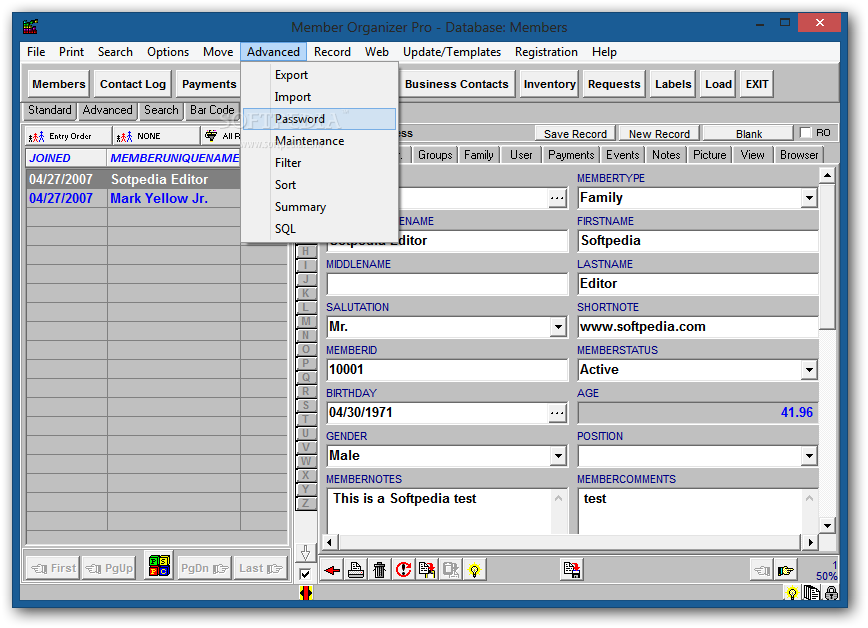This screenshot has width=868, height=628.
Task: Click the right-pointing hand icon at bottom right
Action: [x=786, y=570]
